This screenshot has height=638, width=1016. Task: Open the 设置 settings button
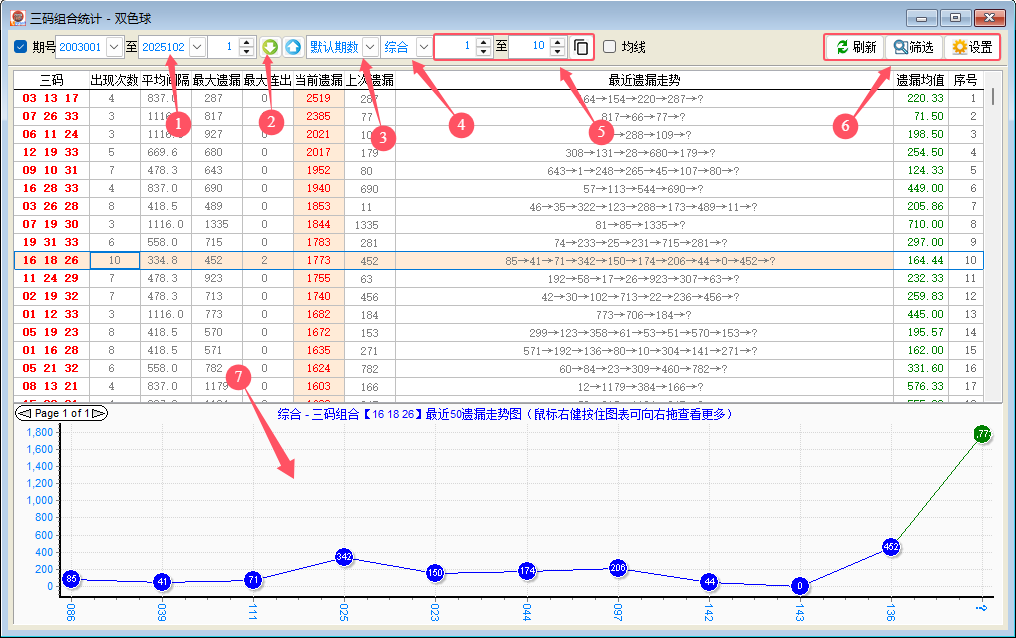tap(971, 47)
